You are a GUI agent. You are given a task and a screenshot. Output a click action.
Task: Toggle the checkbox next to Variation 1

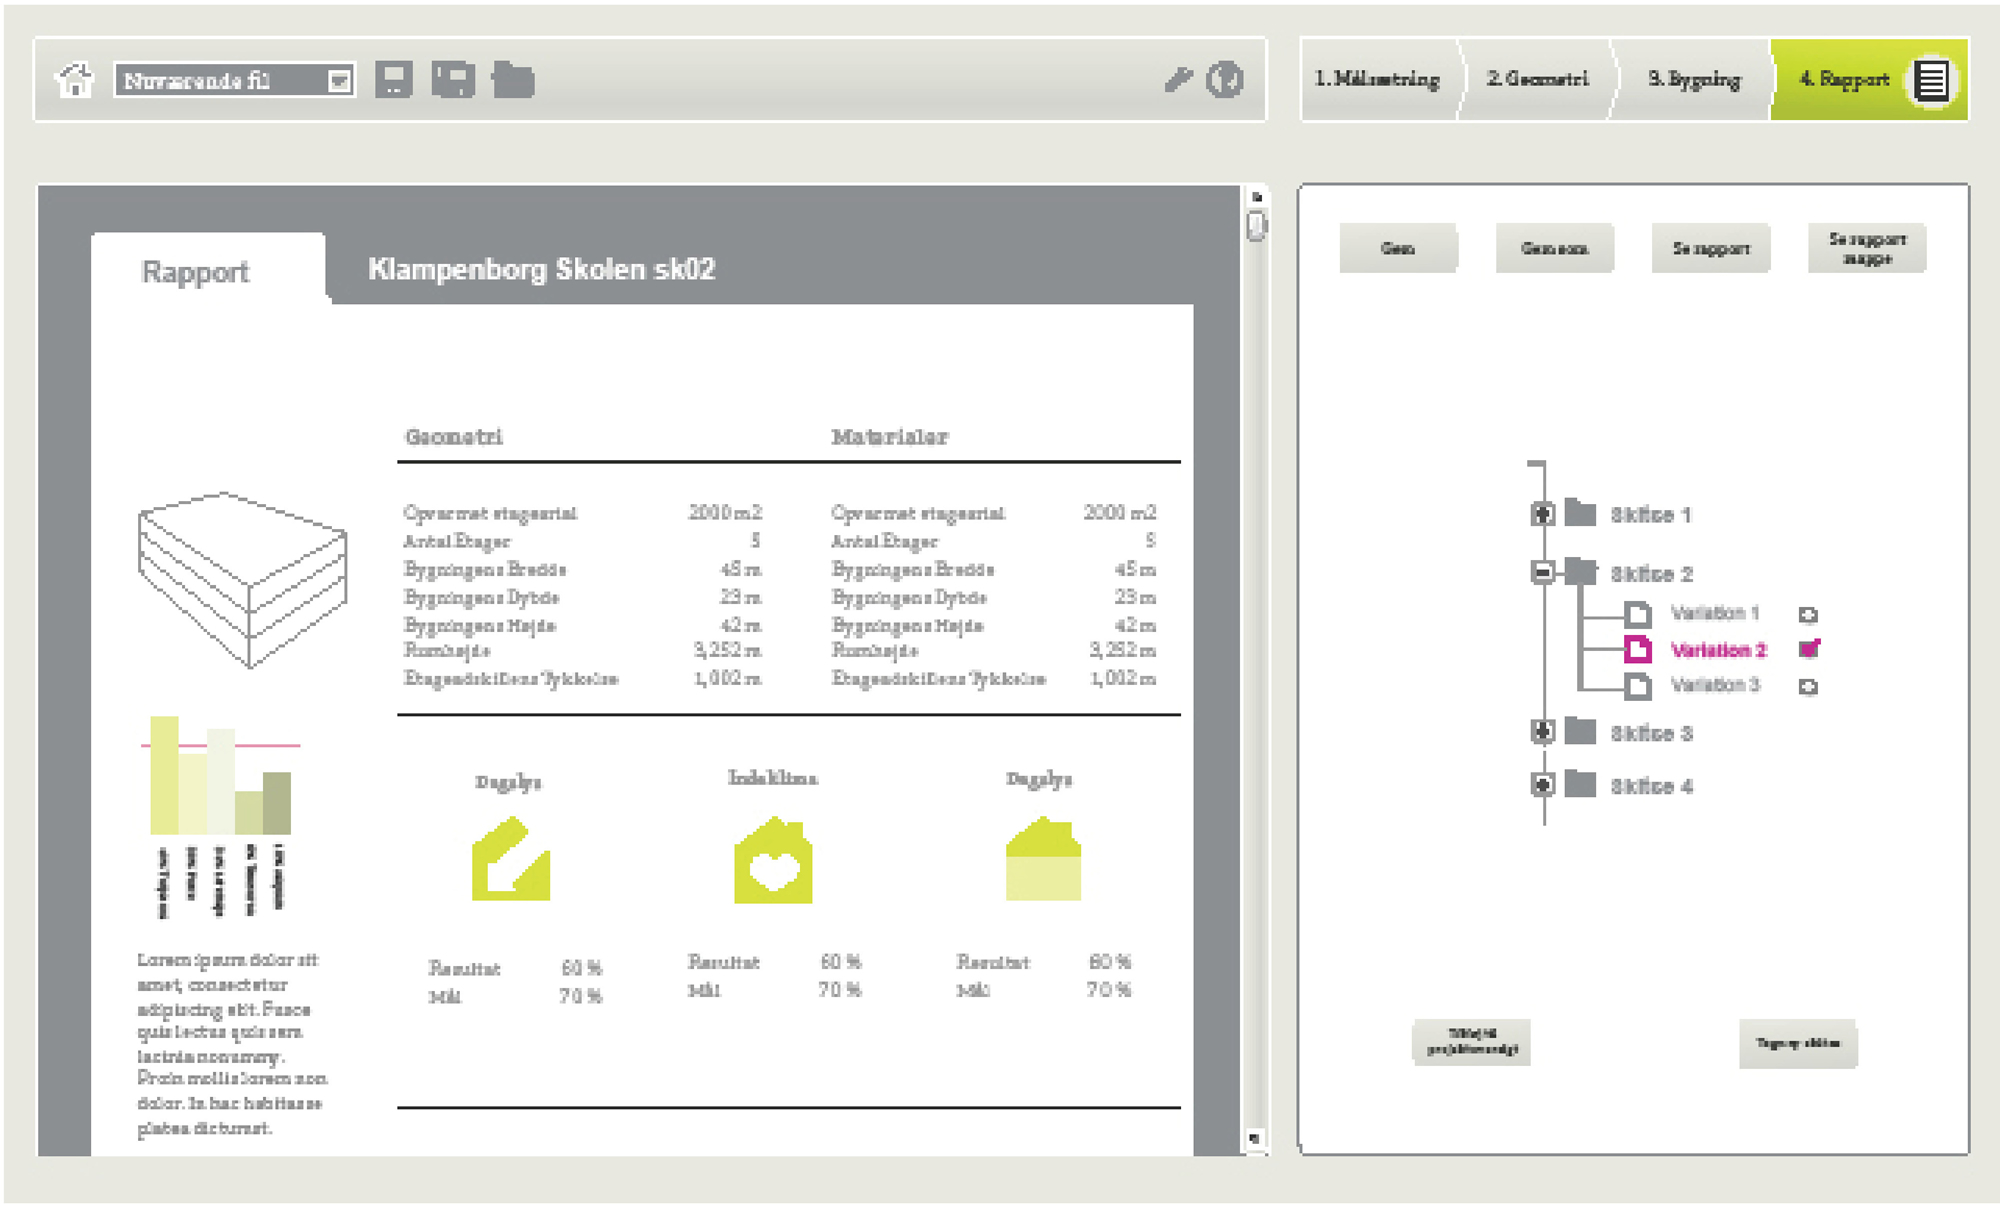click(1808, 614)
